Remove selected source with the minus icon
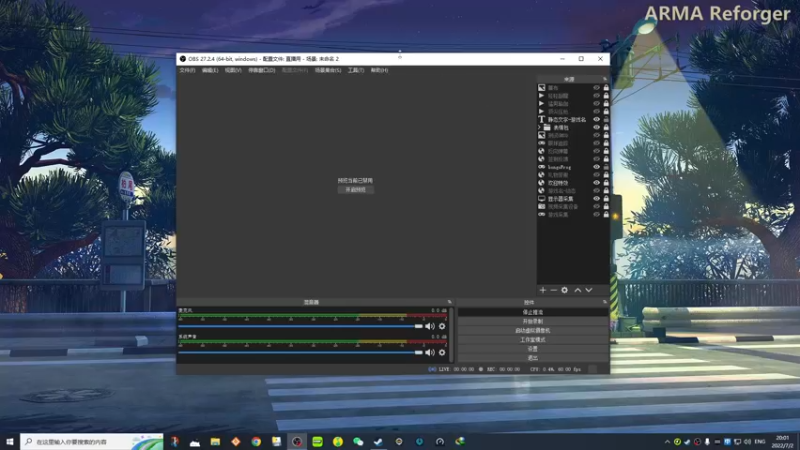The height and width of the screenshot is (450, 800). (554, 290)
